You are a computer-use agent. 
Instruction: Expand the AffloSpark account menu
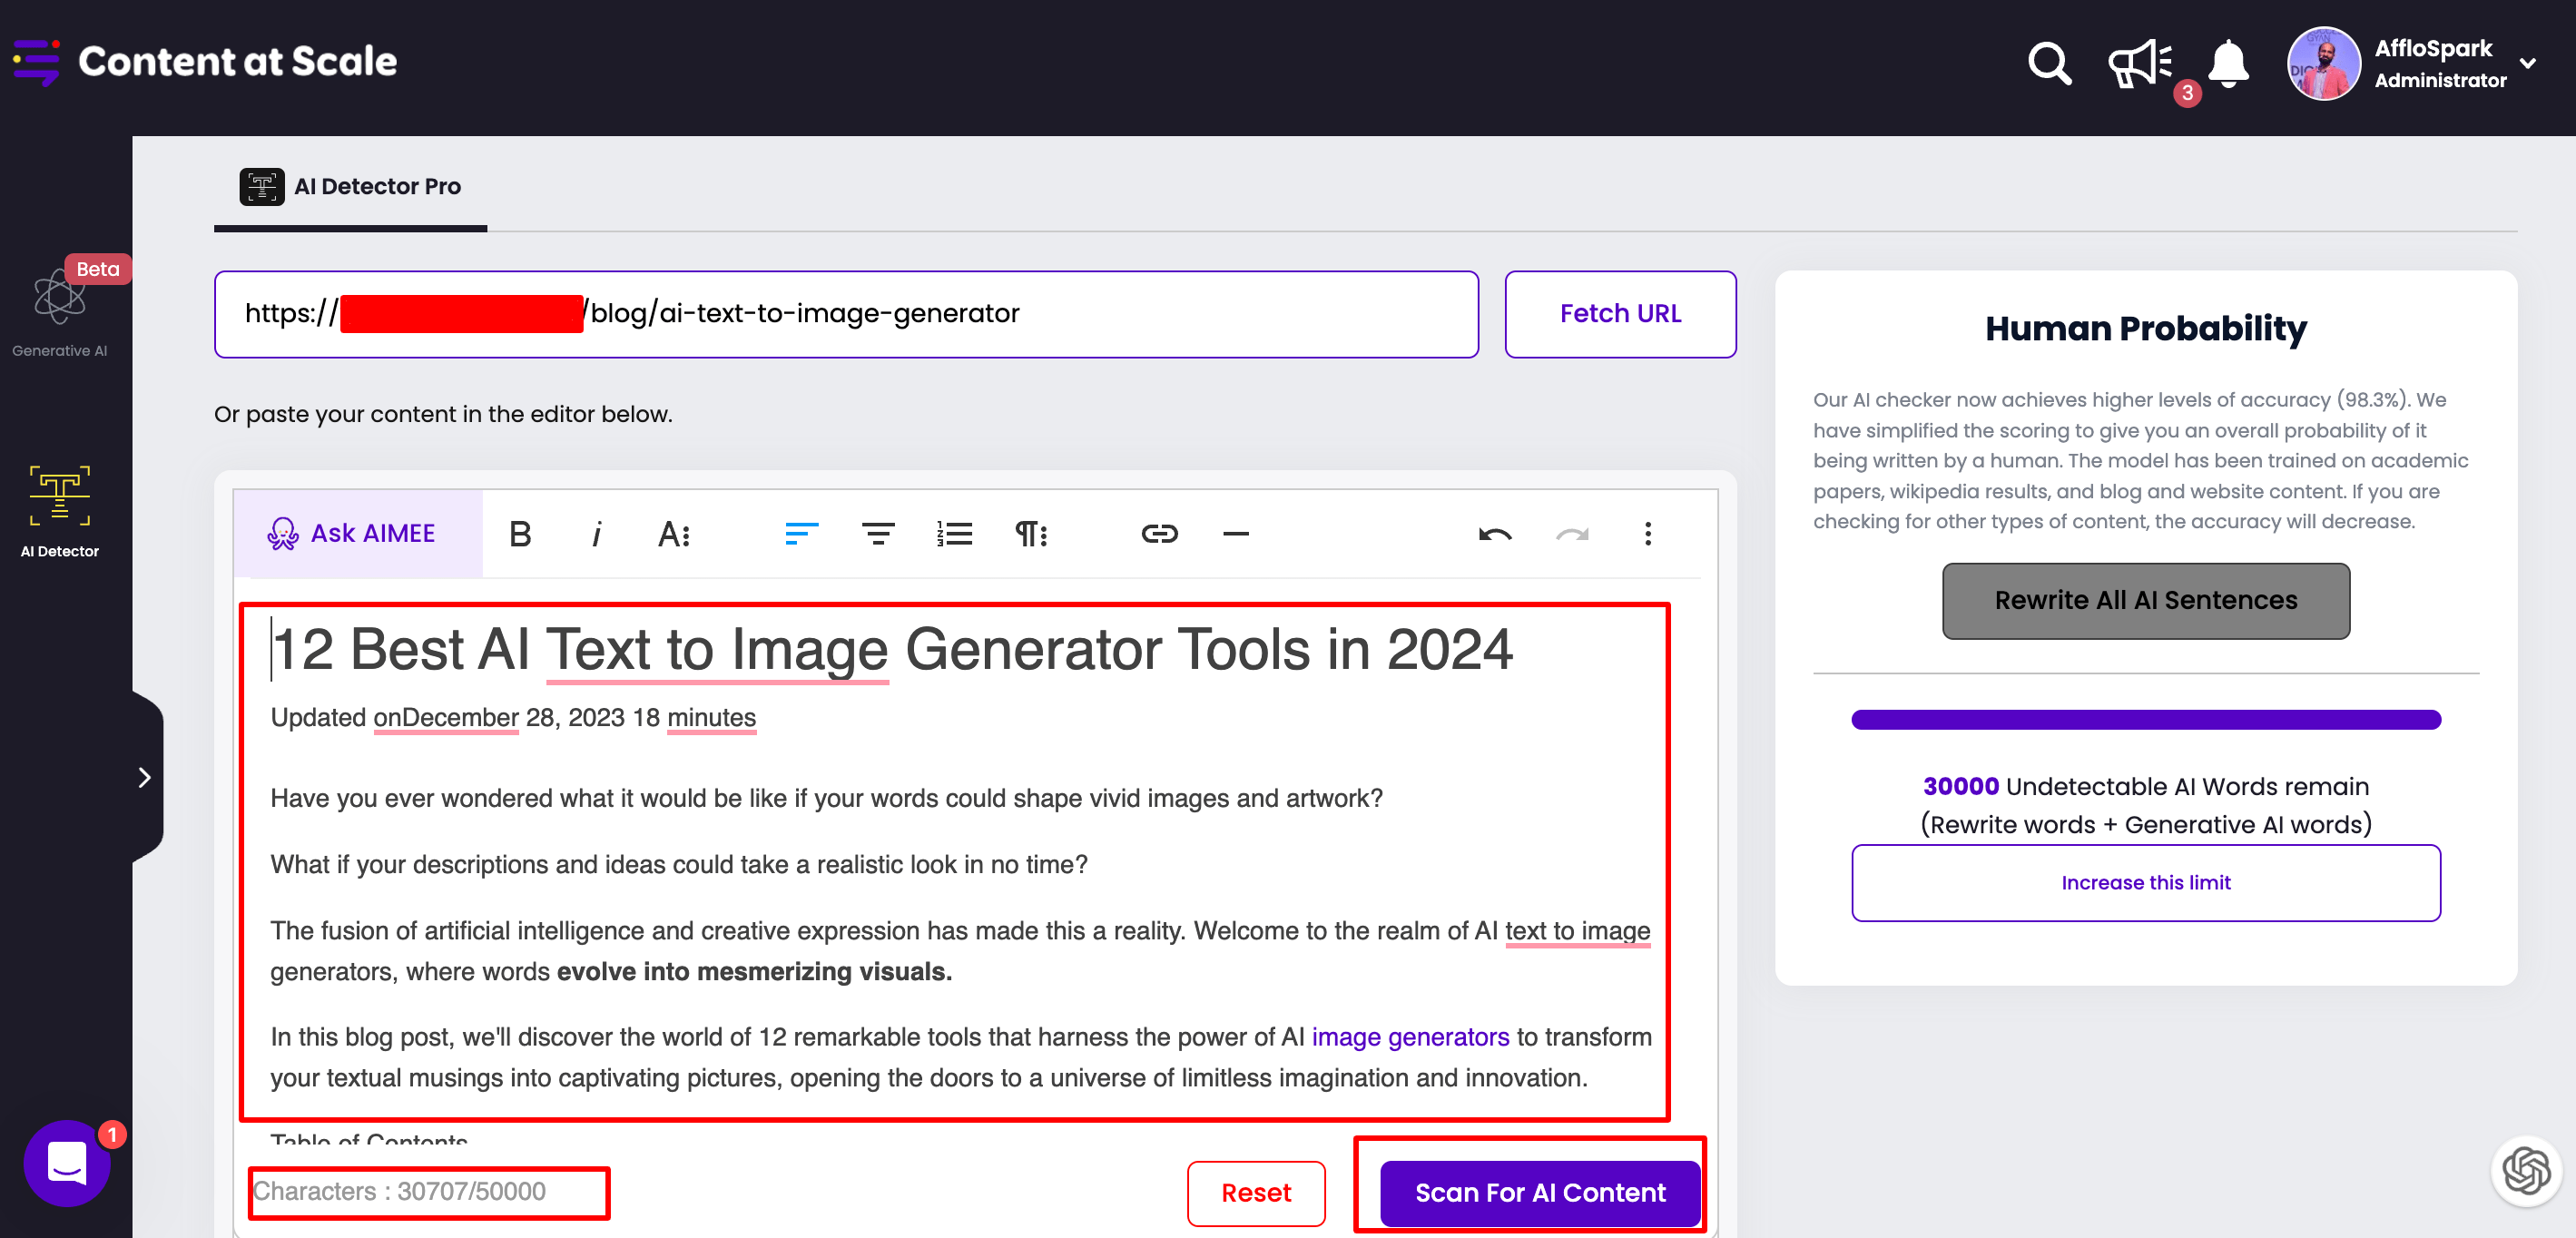click(2529, 63)
